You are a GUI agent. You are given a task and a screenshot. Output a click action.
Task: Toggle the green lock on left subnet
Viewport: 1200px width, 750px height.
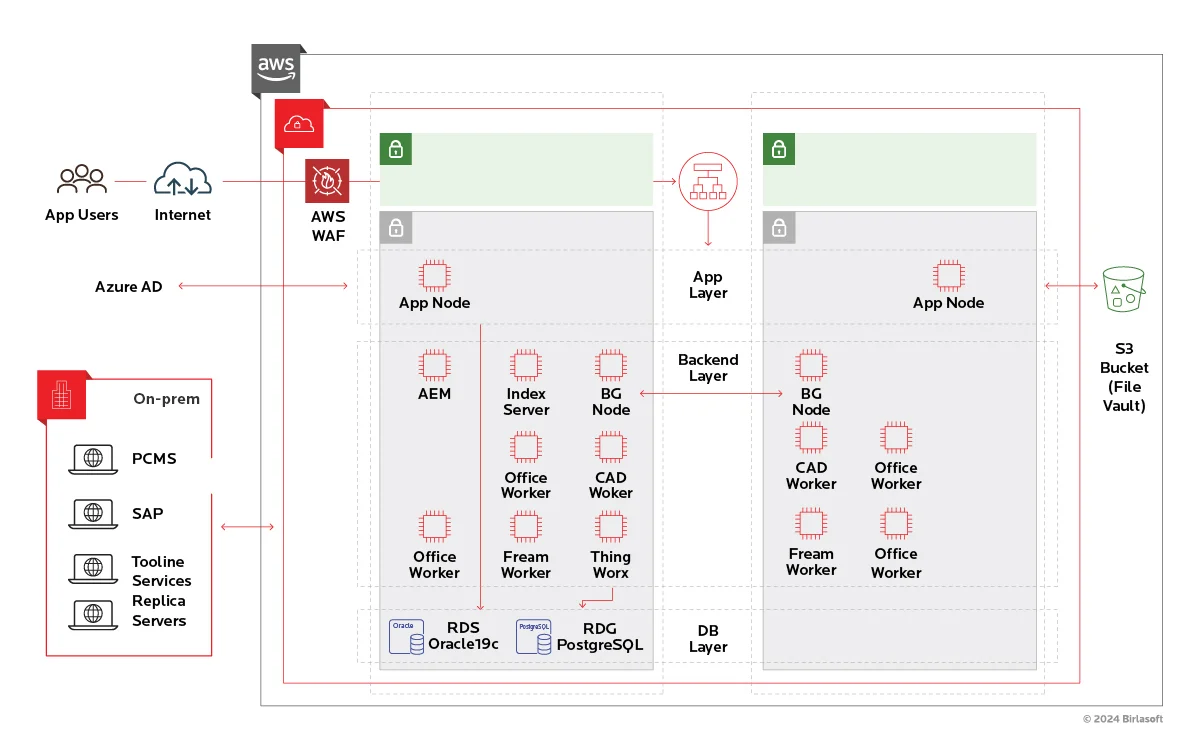click(x=396, y=148)
